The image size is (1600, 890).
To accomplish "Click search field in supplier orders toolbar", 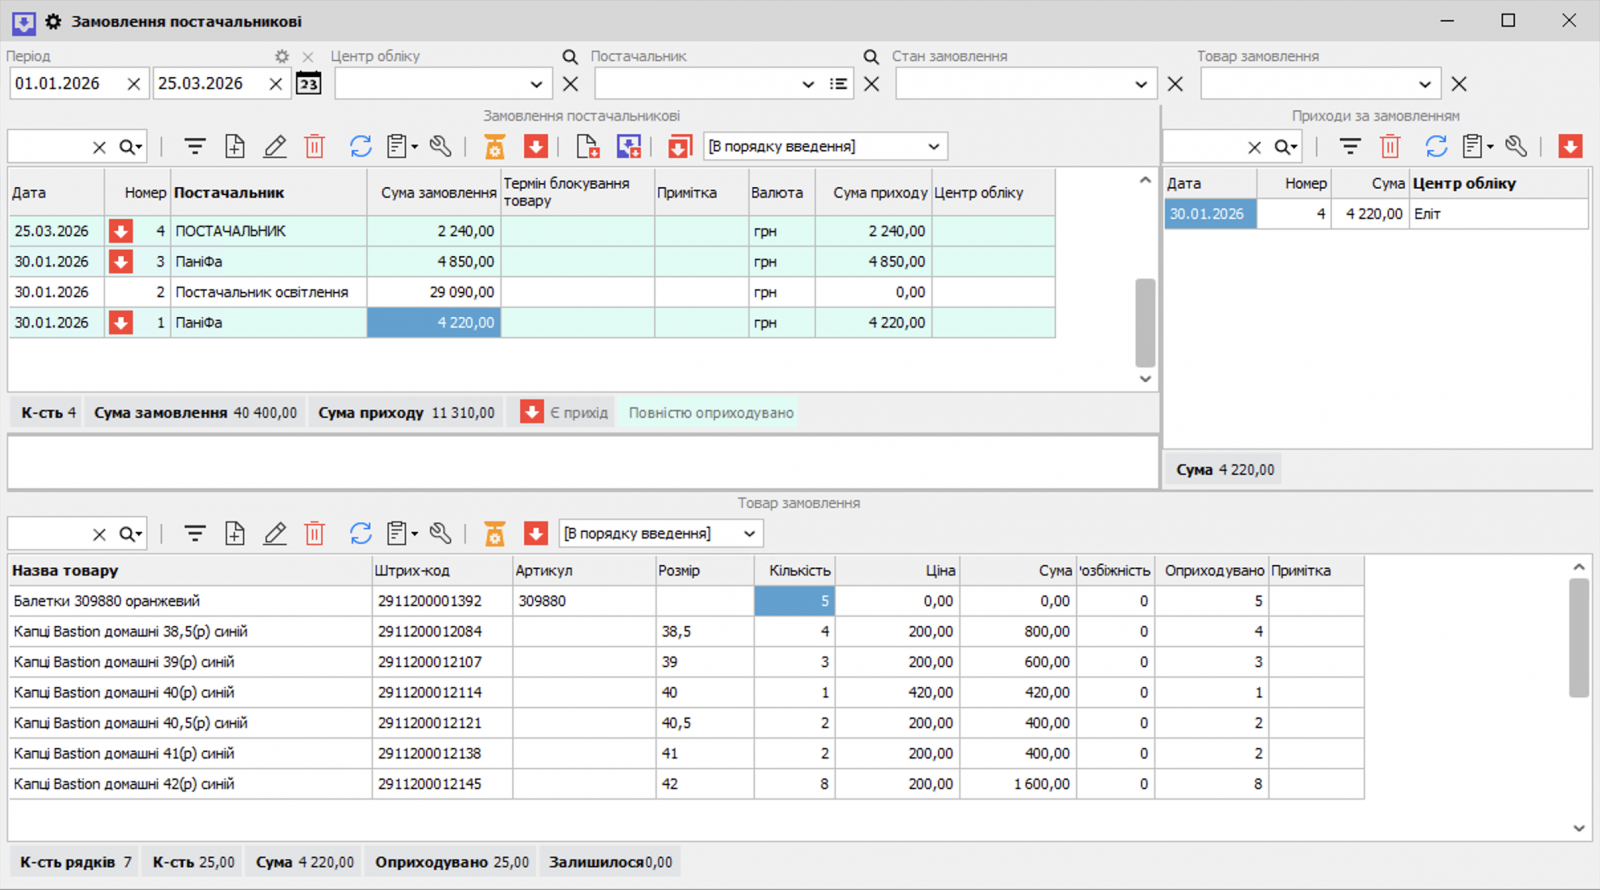I will (48, 147).
